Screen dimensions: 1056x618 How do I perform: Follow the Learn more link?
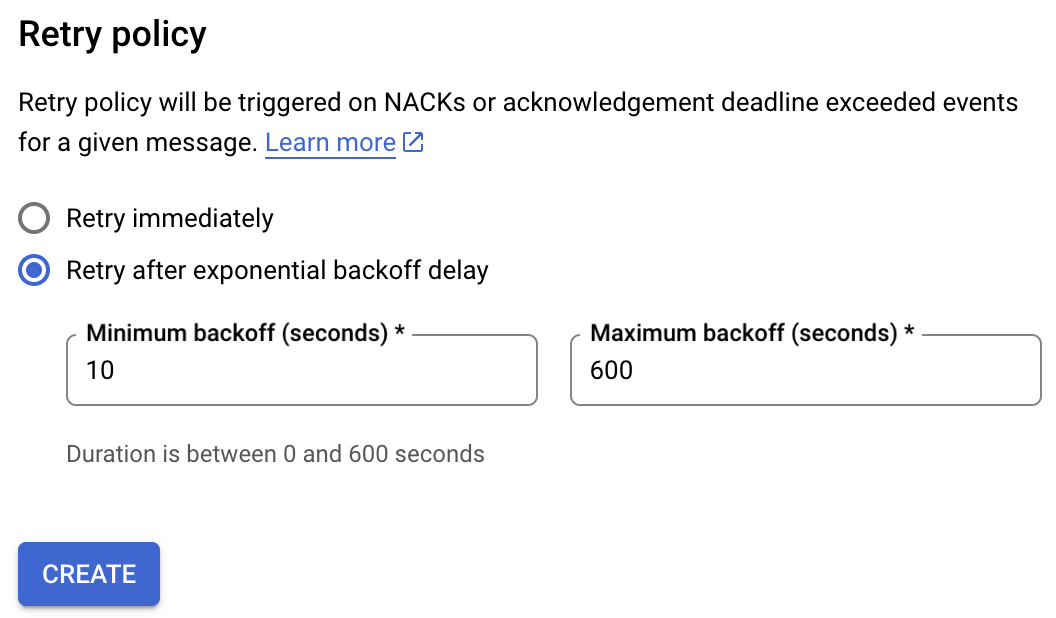[330, 142]
